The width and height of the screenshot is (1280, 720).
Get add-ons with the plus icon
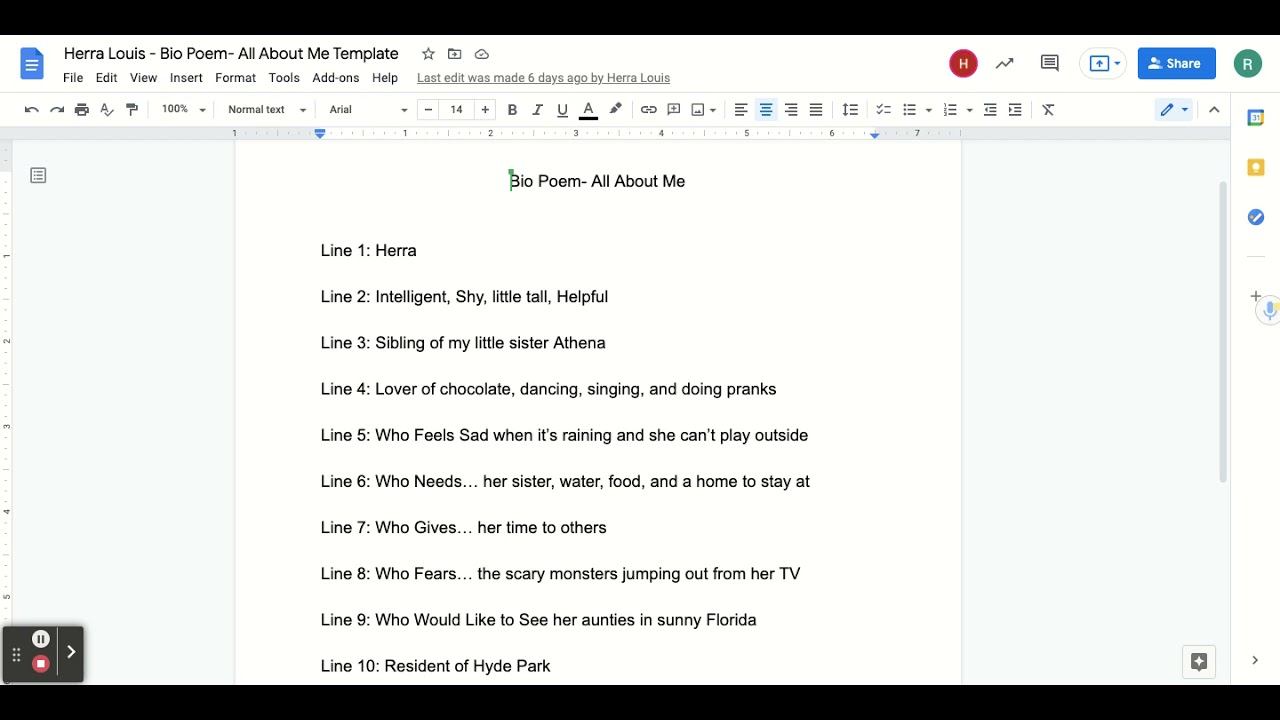click(1256, 296)
